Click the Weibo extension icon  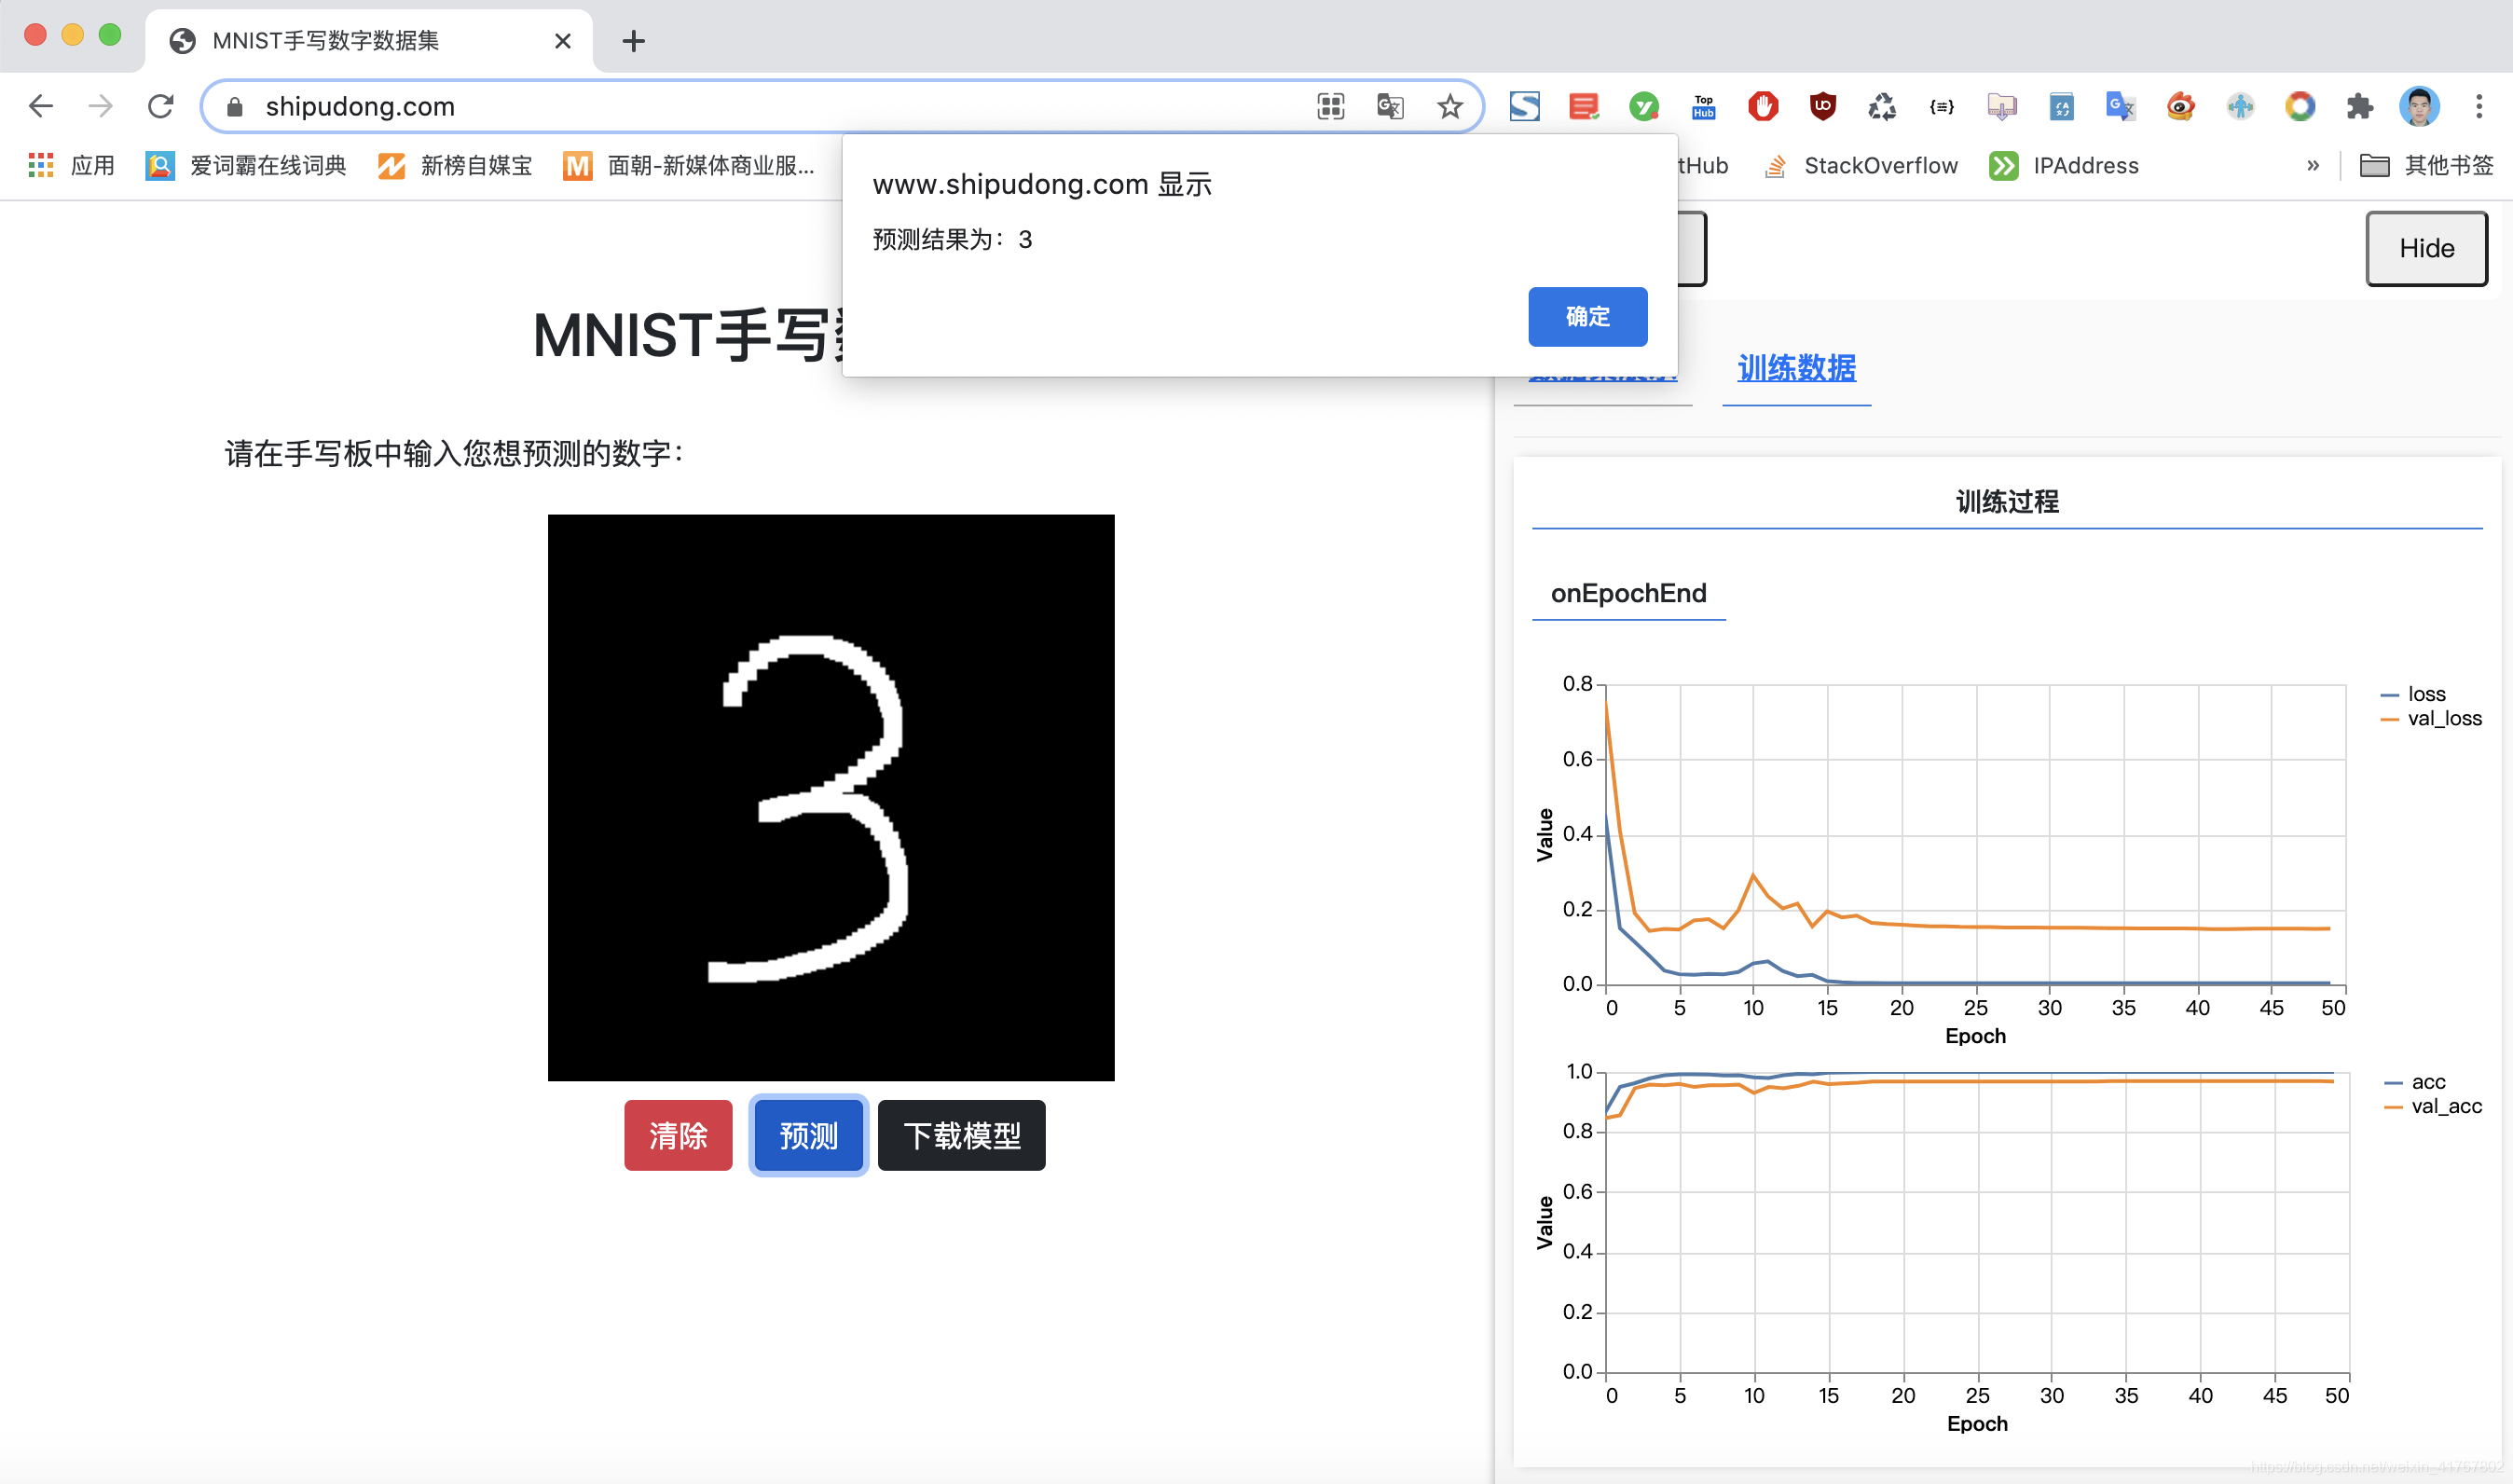(2180, 106)
